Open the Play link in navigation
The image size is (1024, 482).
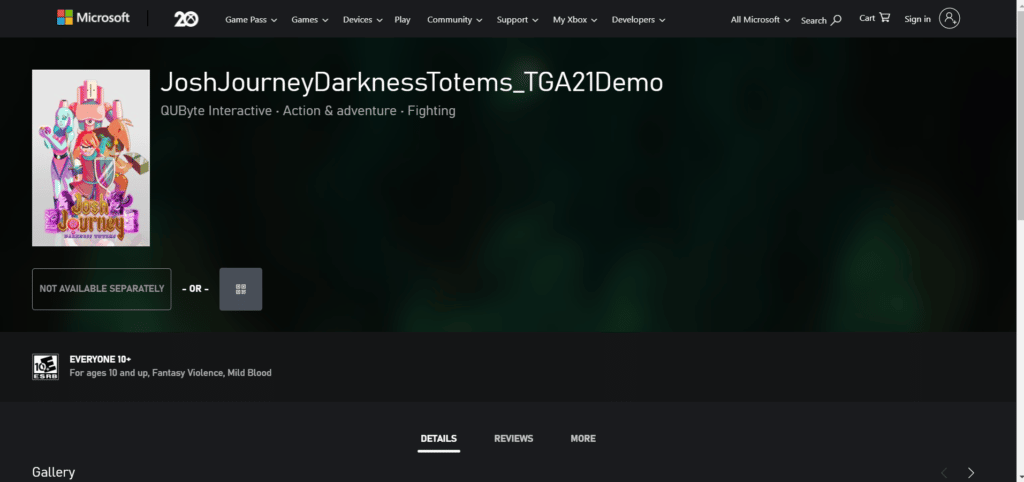pos(402,20)
